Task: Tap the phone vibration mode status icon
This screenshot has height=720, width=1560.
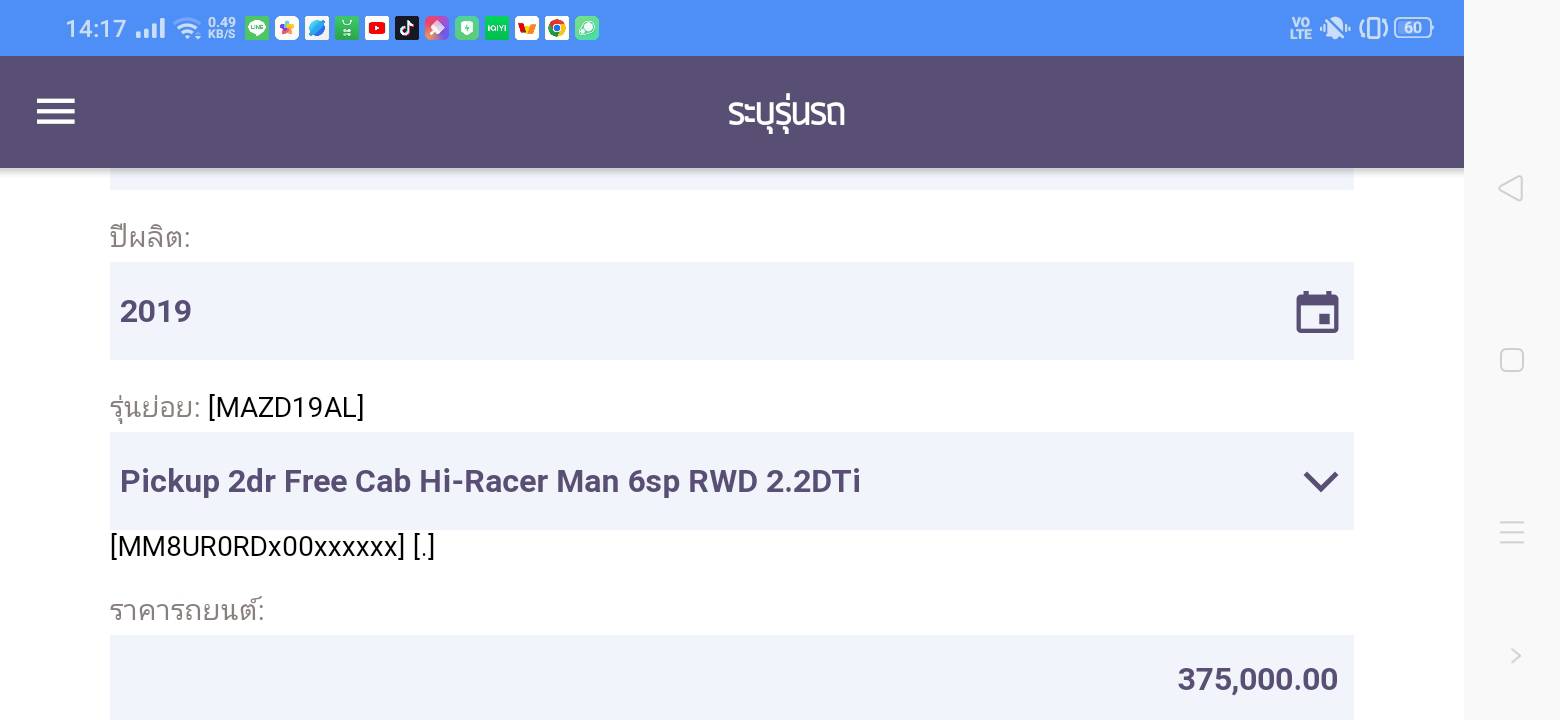Action: click(x=1373, y=28)
